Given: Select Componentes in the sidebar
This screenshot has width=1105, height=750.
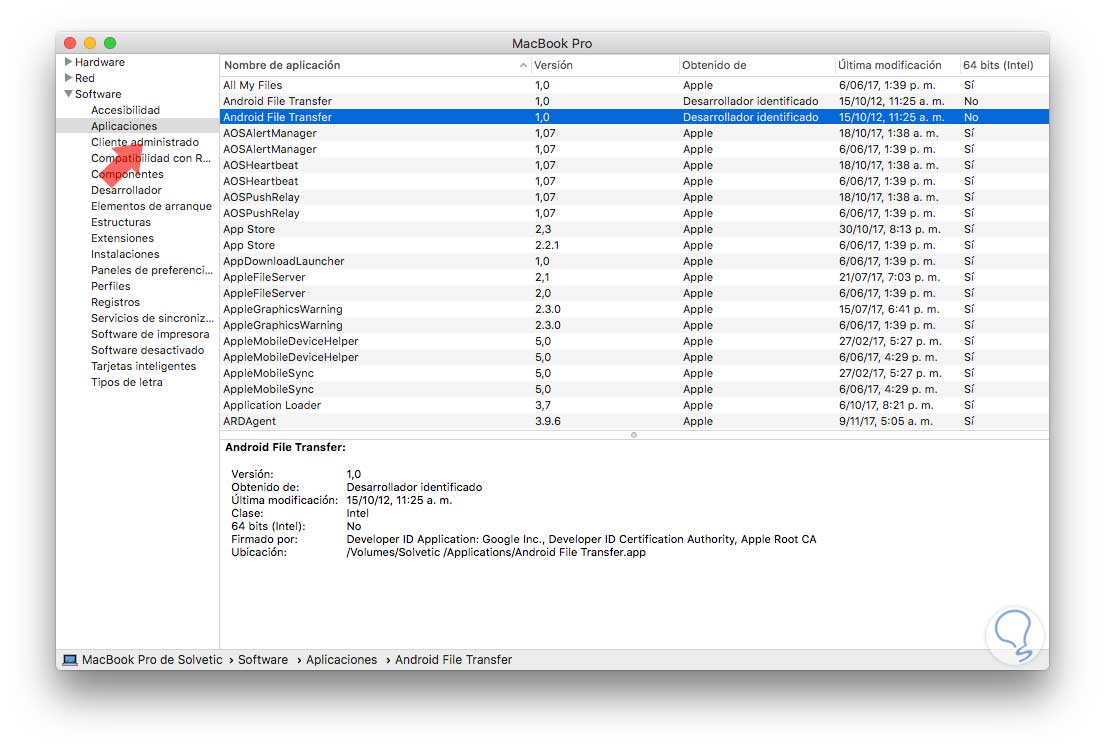Looking at the screenshot, I should click(x=127, y=174).
